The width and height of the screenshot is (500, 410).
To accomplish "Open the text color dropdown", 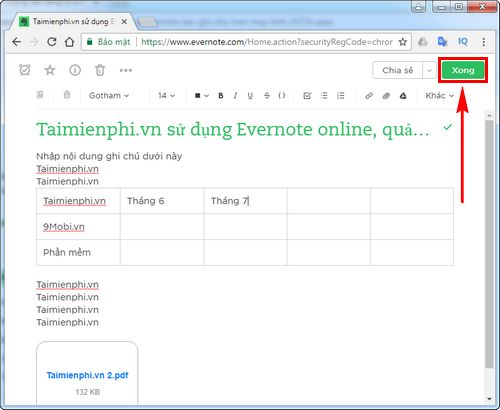I will [x=202, y=96].
